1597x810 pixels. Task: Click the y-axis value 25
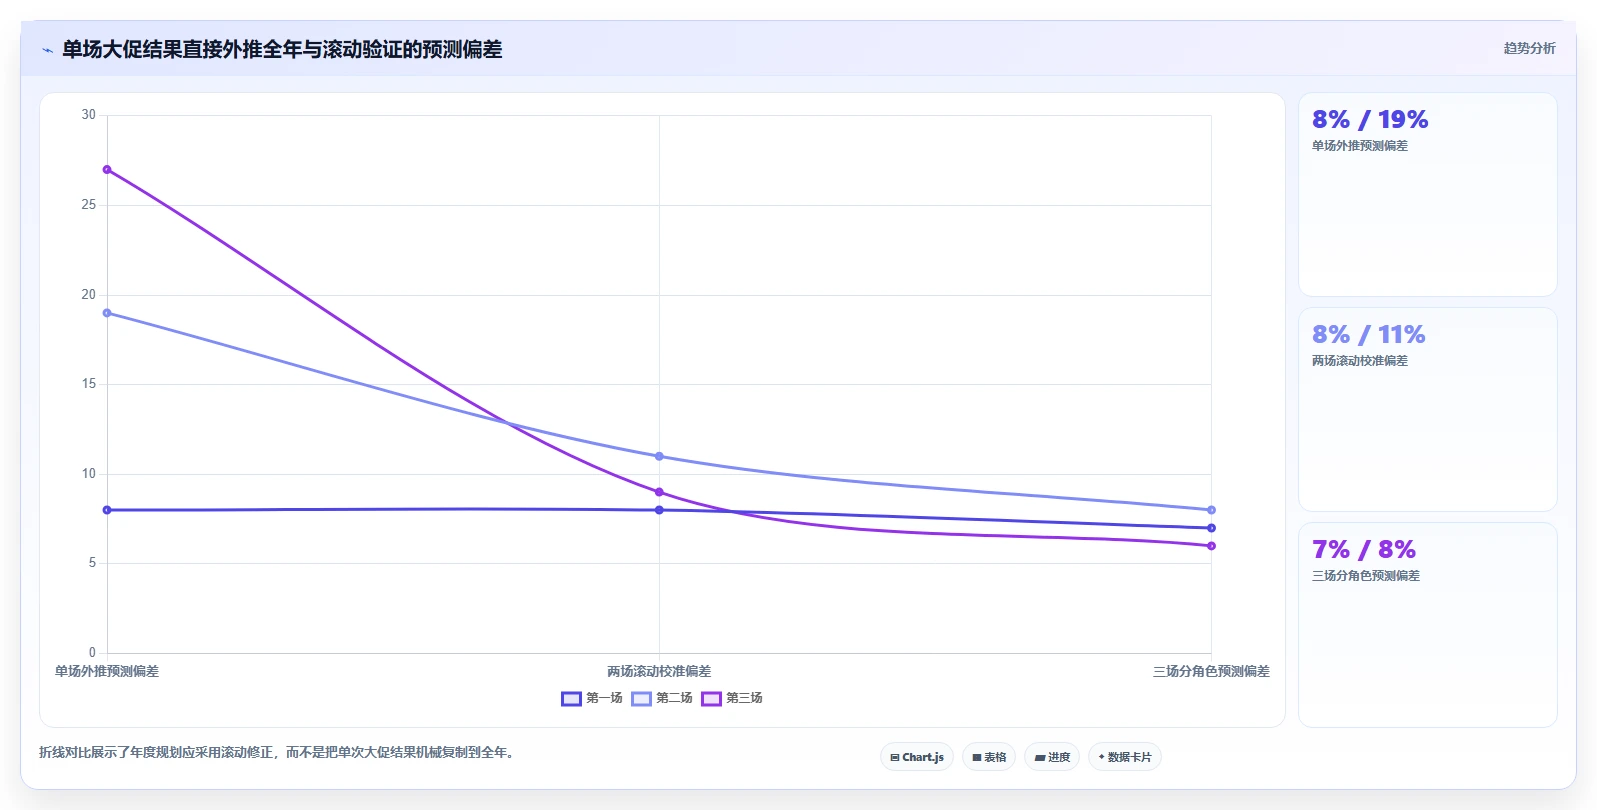[x=89, y=205]
